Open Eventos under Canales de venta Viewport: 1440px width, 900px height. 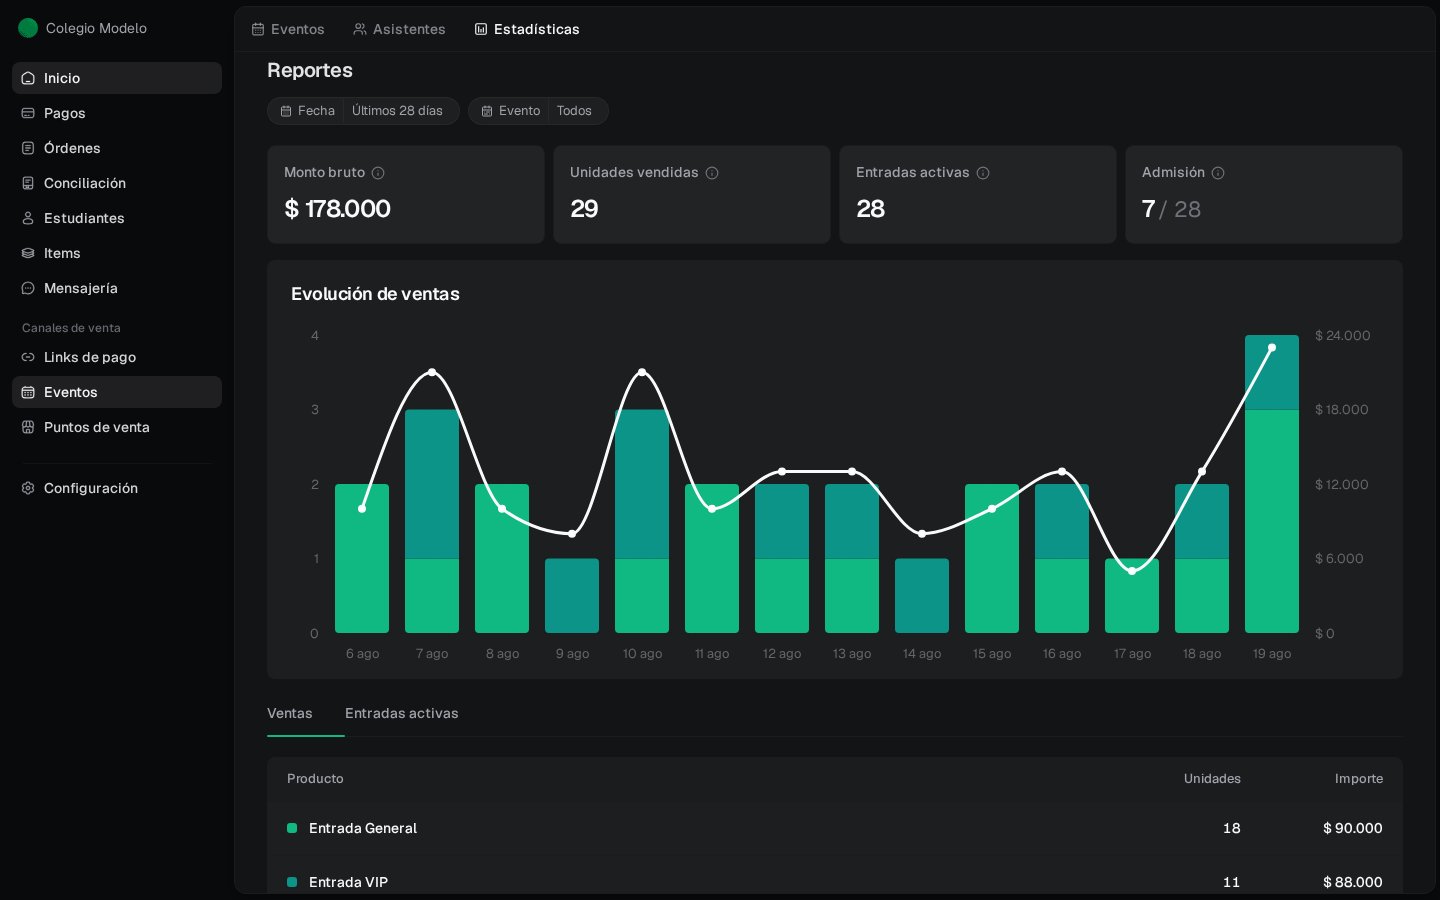point(117,392)
